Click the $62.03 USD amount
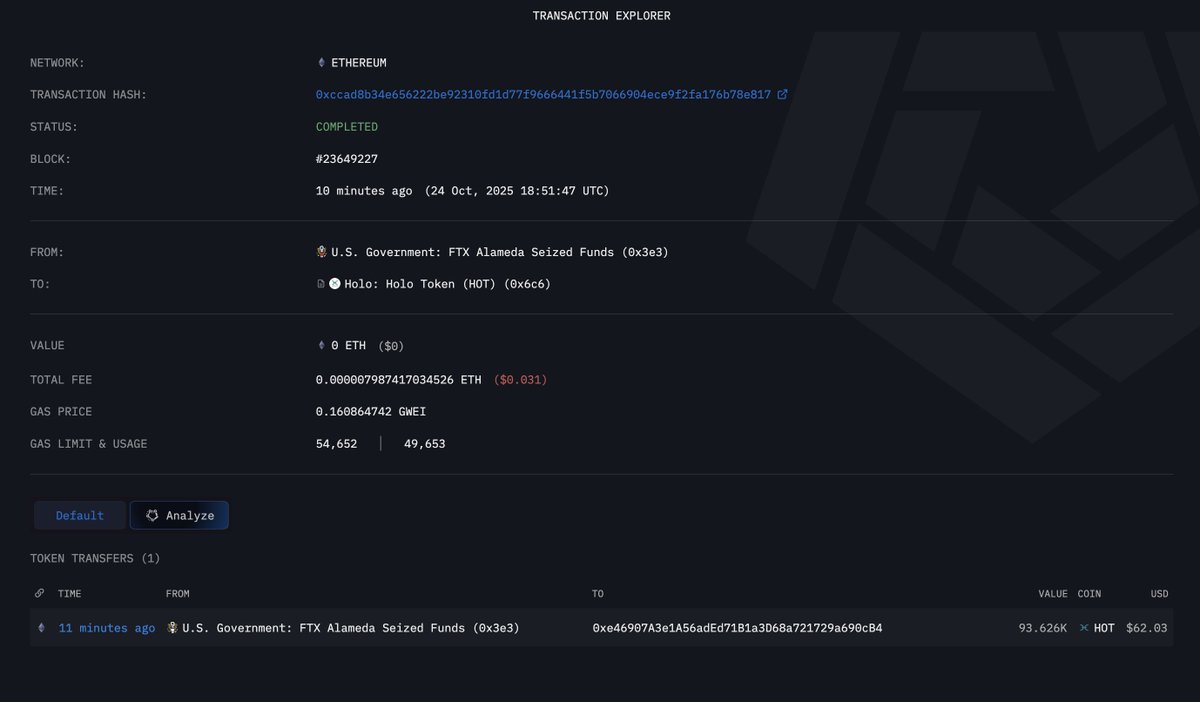 1147,628
